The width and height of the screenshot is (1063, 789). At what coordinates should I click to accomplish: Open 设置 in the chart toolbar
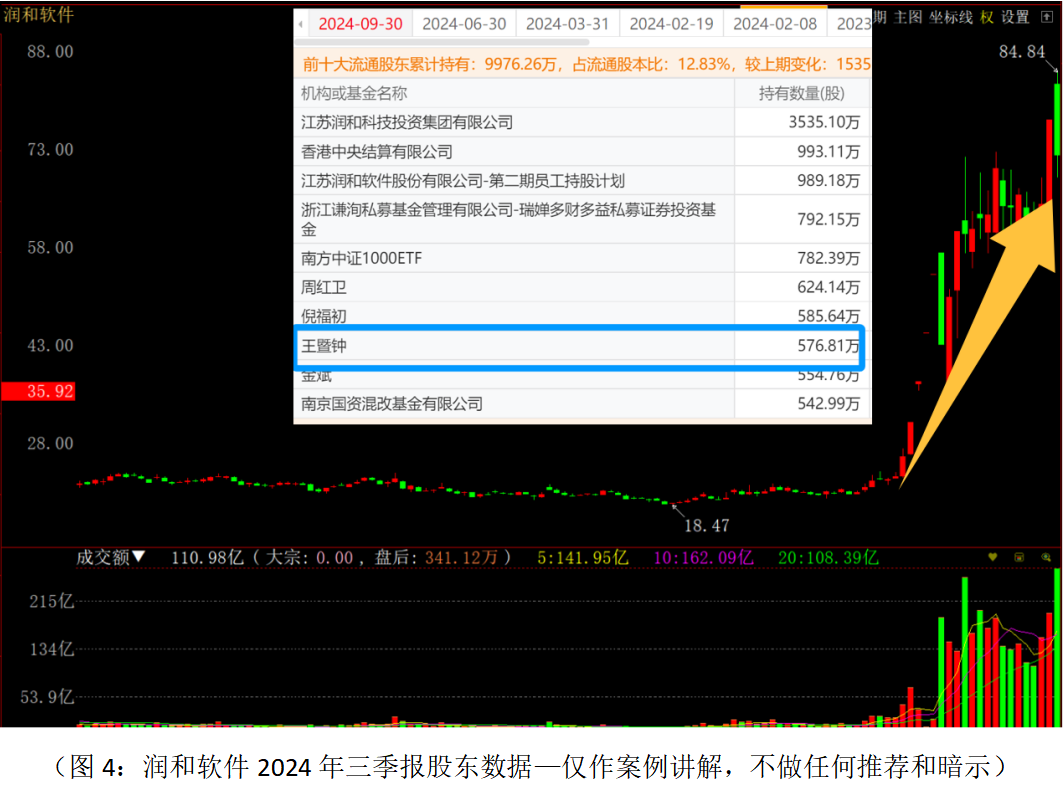1015,17
